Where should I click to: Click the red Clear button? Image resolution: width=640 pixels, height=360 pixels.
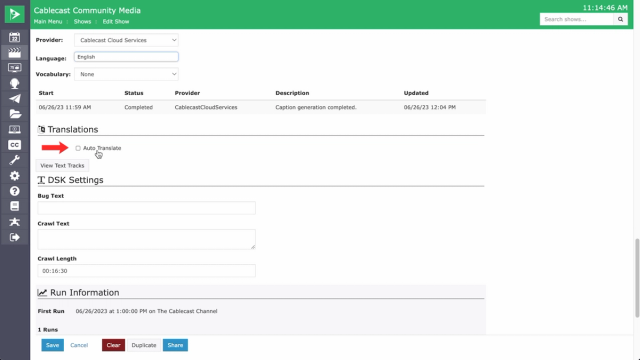113,345
